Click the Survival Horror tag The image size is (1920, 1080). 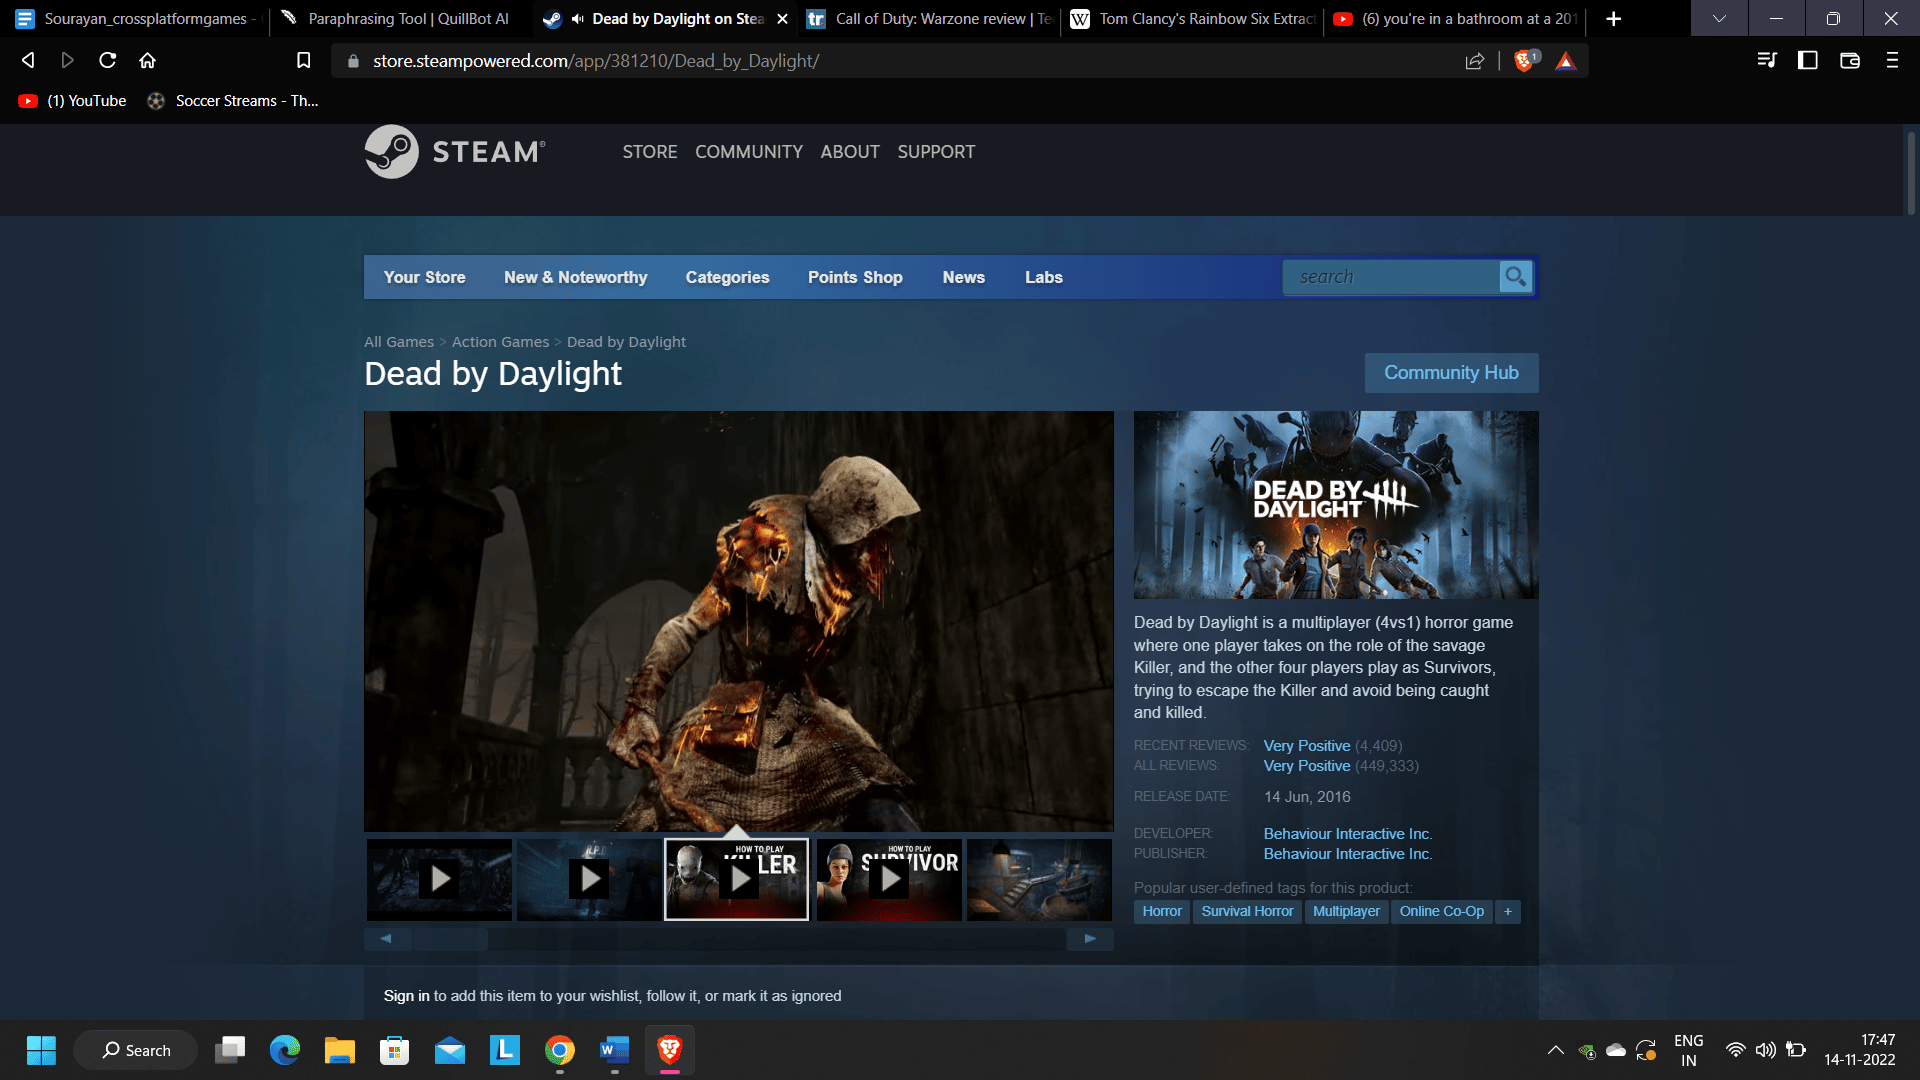point(1246,911)
